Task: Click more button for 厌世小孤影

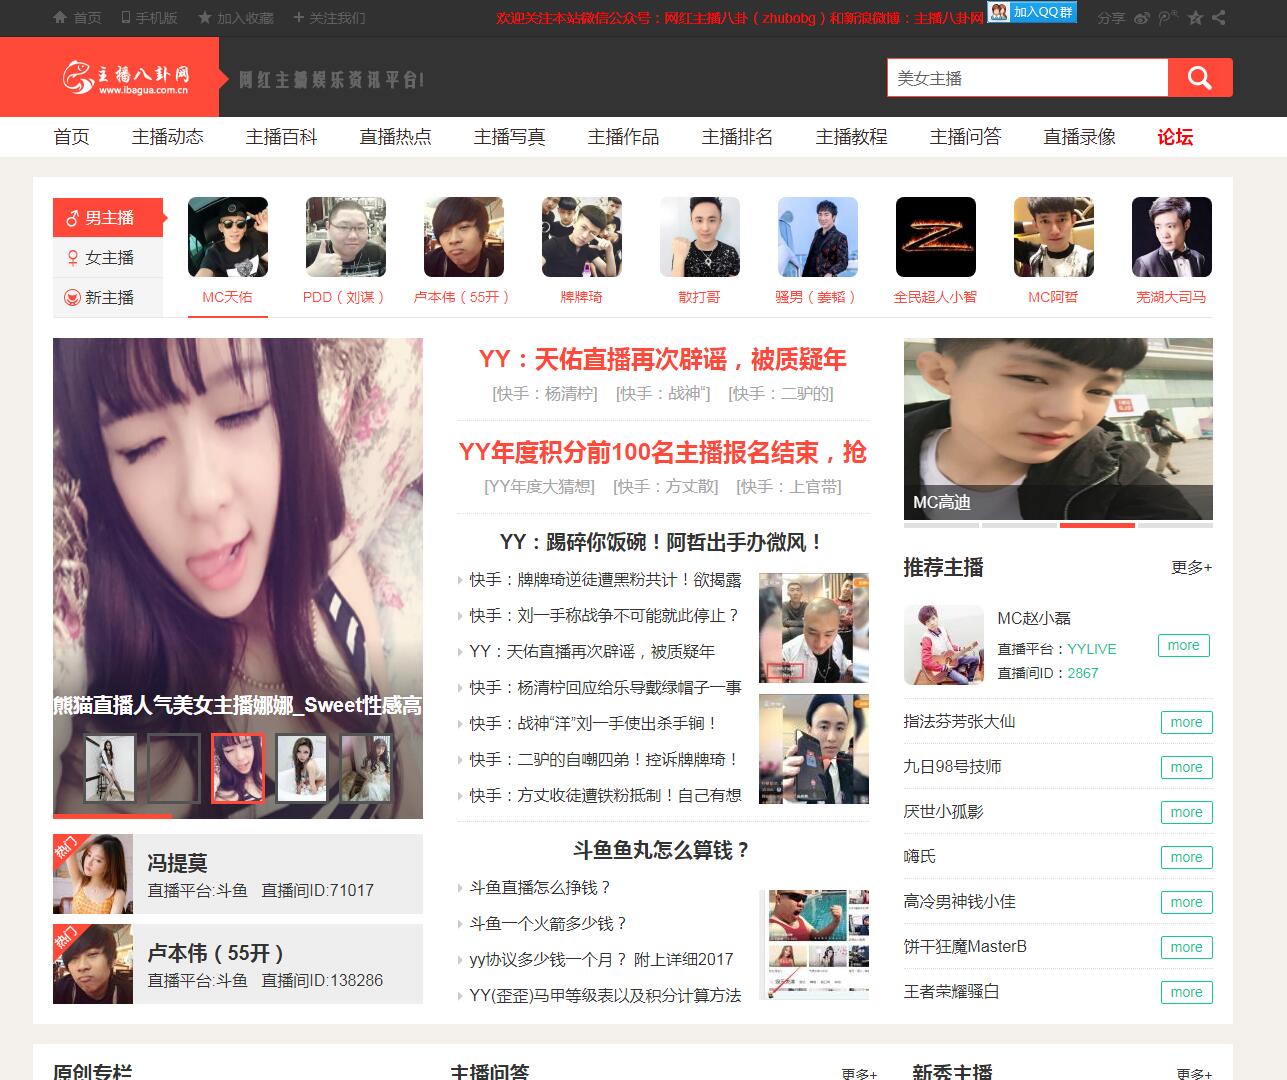Action: click(1187, 813)
